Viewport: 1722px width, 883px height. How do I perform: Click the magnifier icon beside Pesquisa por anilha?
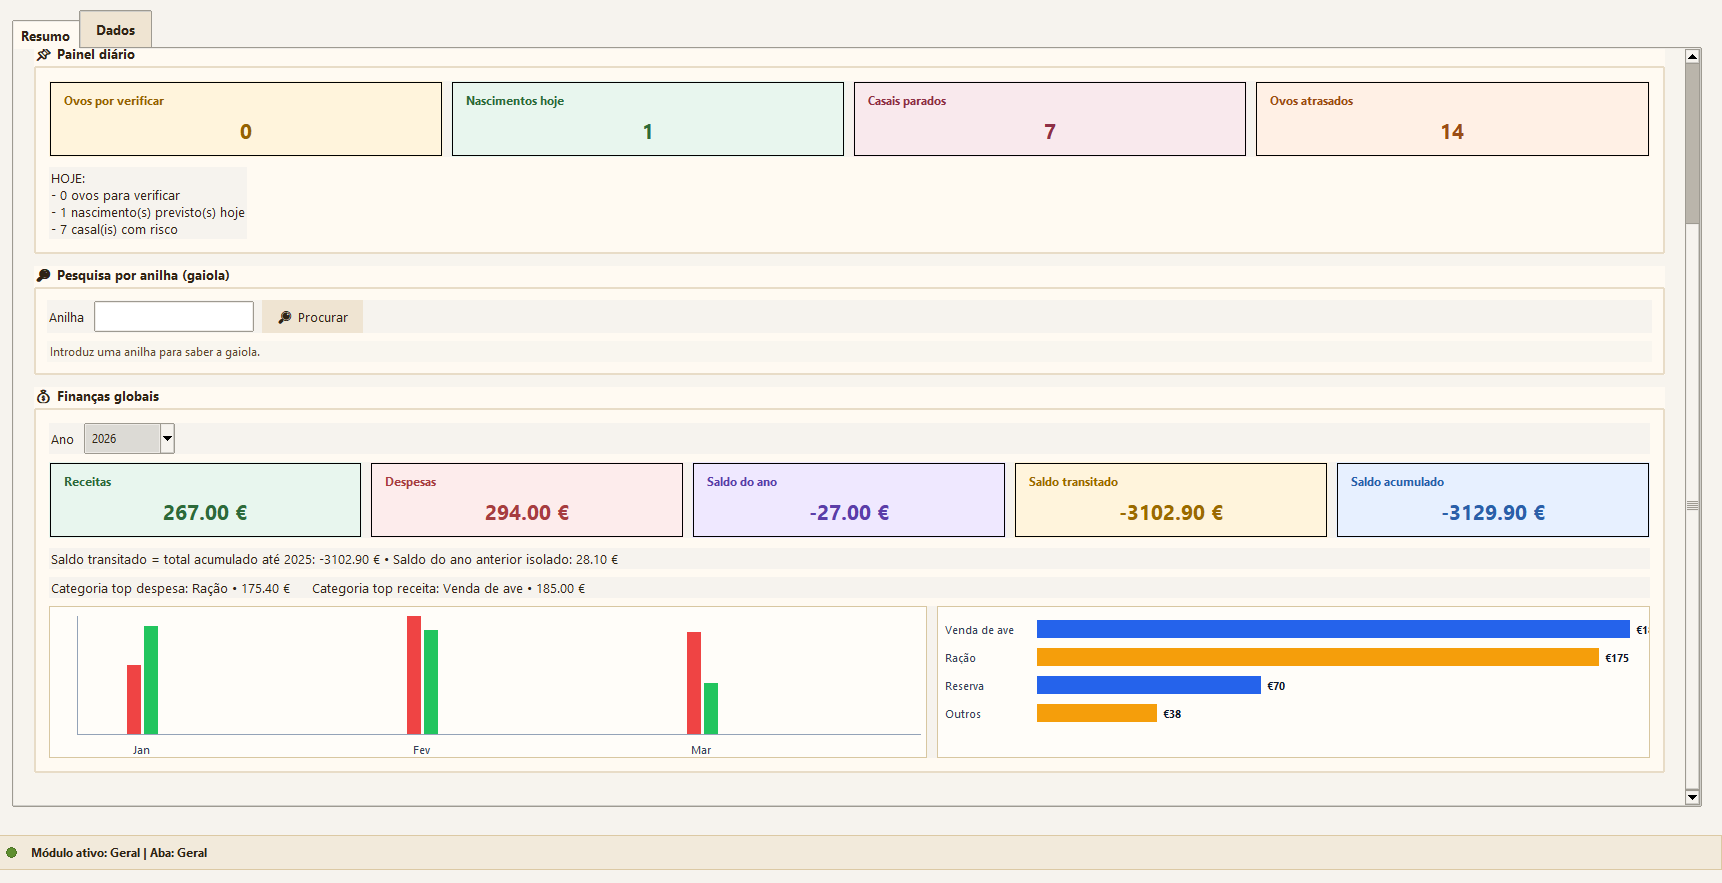point(43,276)
